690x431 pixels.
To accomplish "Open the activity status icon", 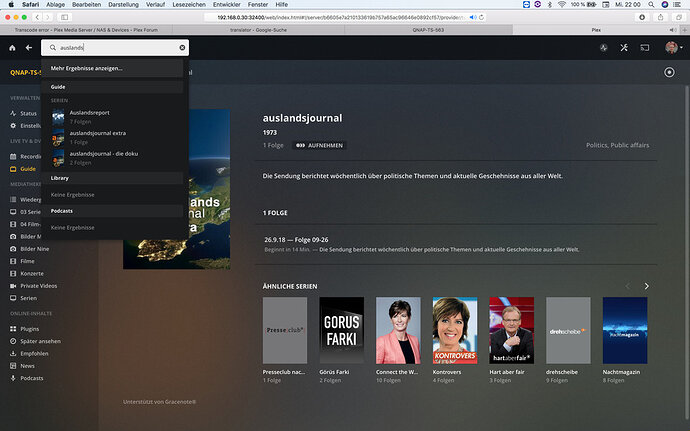I will (604, 48).
